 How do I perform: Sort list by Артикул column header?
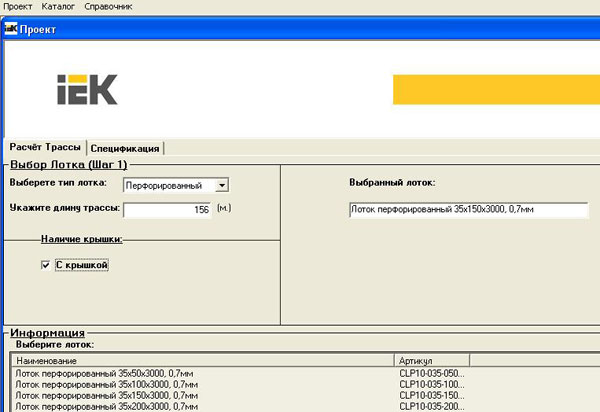coord(432,360)
